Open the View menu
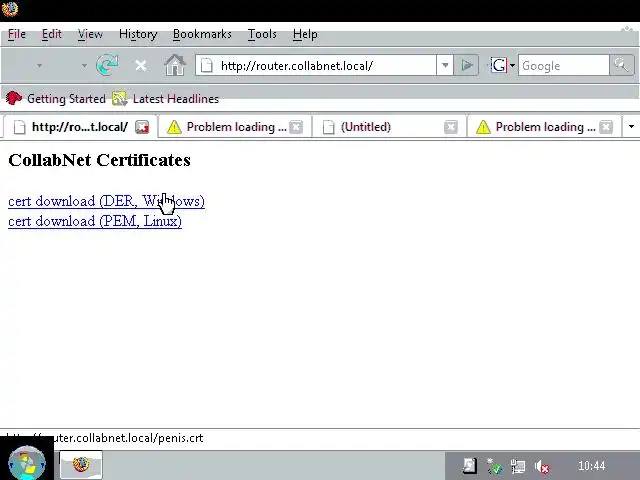The width and height of the screenshot is (640, 480). click(90, 34)
